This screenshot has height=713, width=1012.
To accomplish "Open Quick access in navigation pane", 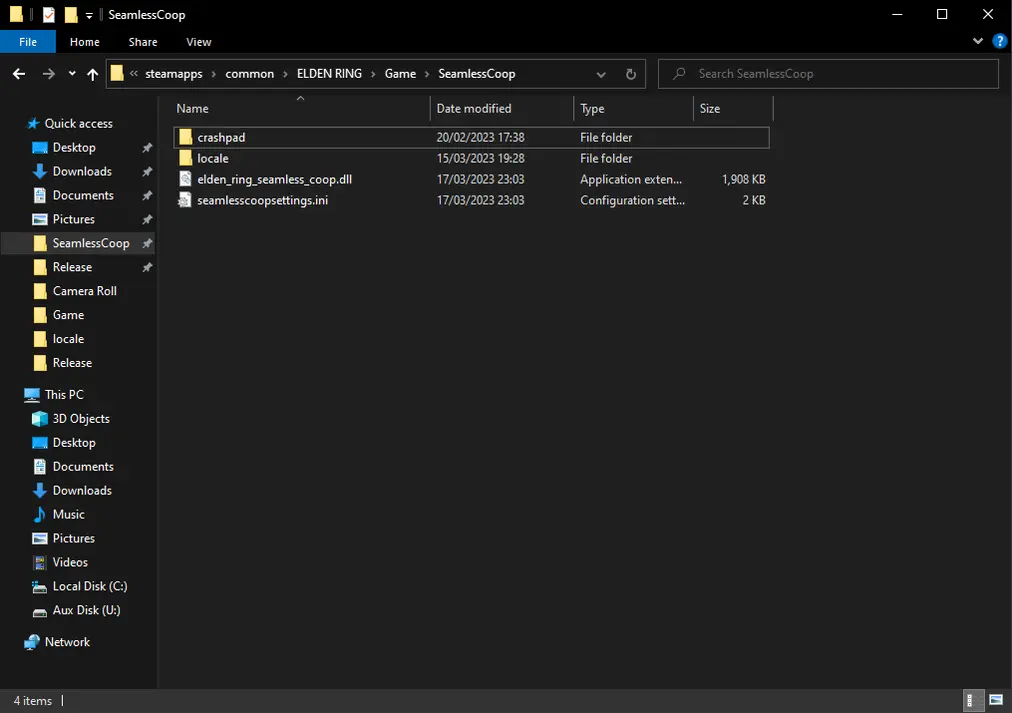I will click(x=78, y=123).
